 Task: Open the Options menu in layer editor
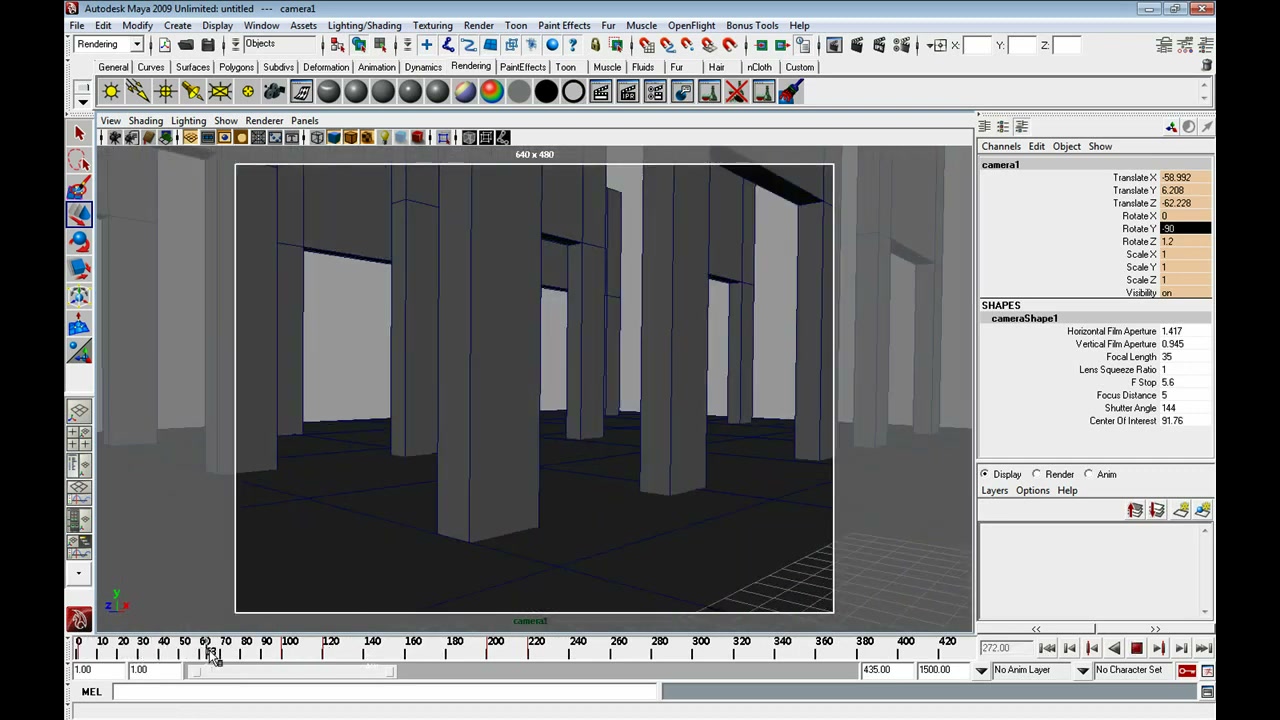(x=1033, y=491)
